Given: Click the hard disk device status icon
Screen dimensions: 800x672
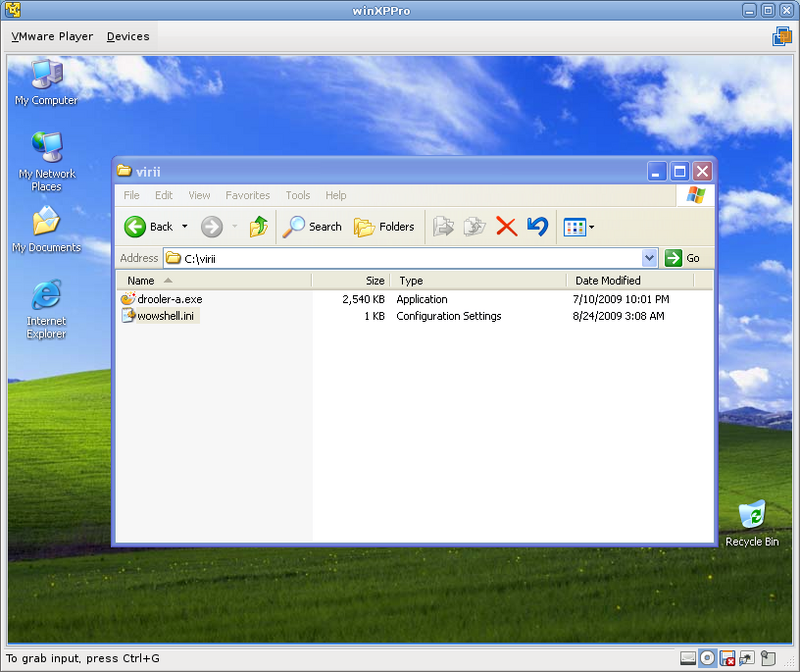Looking at the screenshot, I should coord(688,658).
